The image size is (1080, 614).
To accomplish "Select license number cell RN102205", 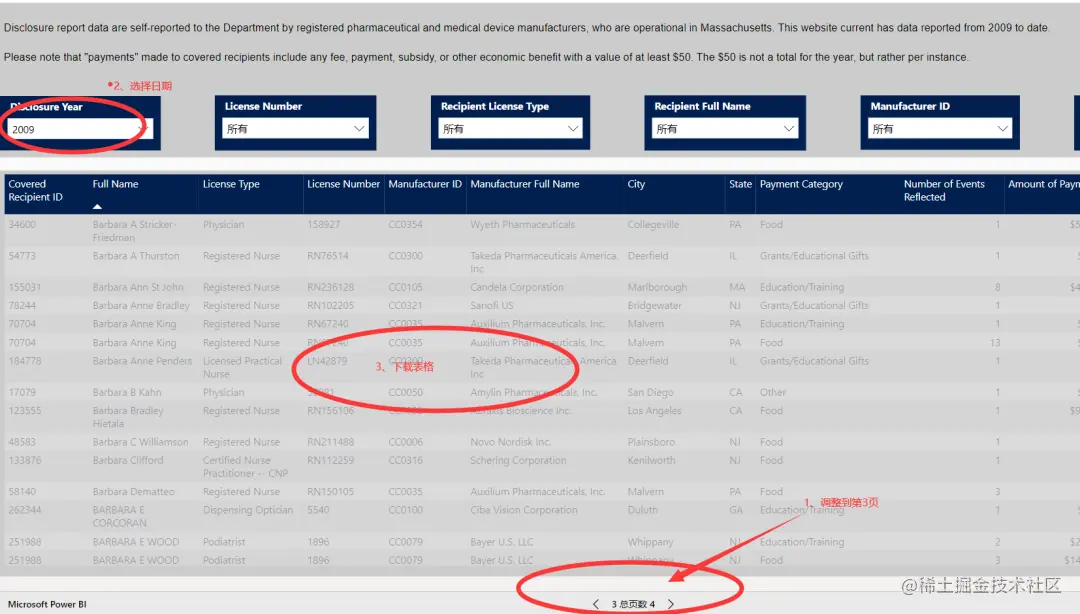I will pyautogui.click(x=330, y=305).
